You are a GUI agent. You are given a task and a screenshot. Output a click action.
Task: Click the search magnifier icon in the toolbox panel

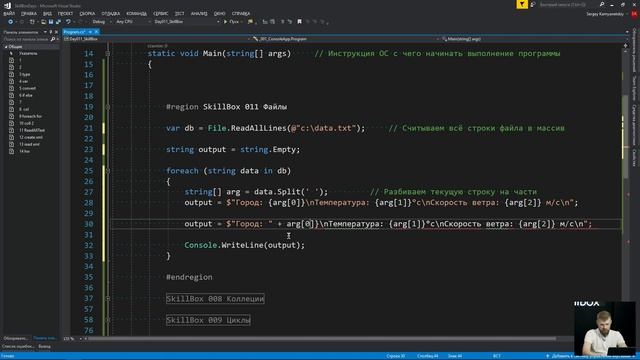53,39
